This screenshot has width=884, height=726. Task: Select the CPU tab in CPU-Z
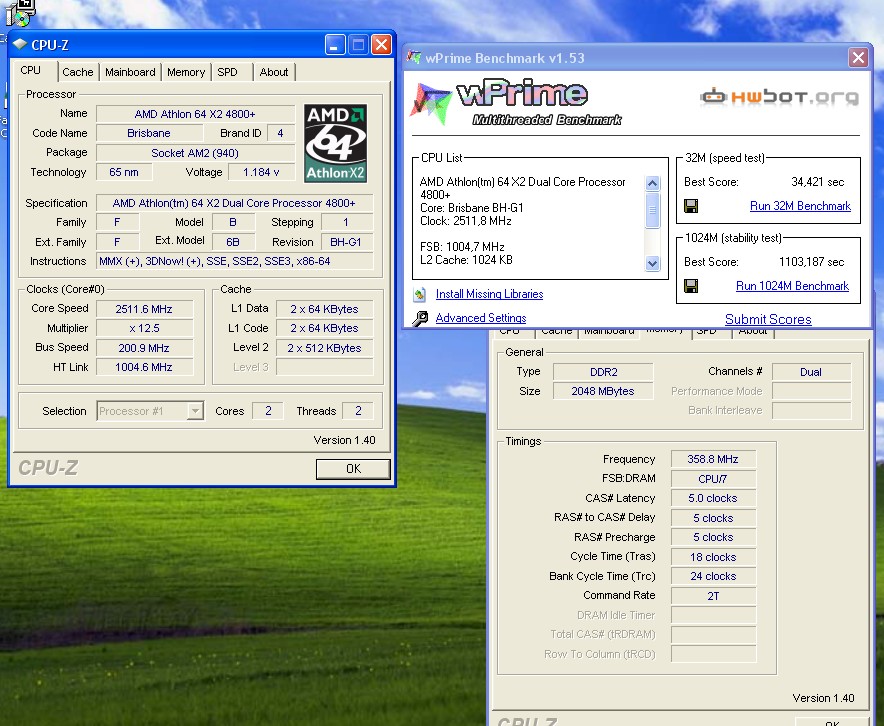pos(30,70)
